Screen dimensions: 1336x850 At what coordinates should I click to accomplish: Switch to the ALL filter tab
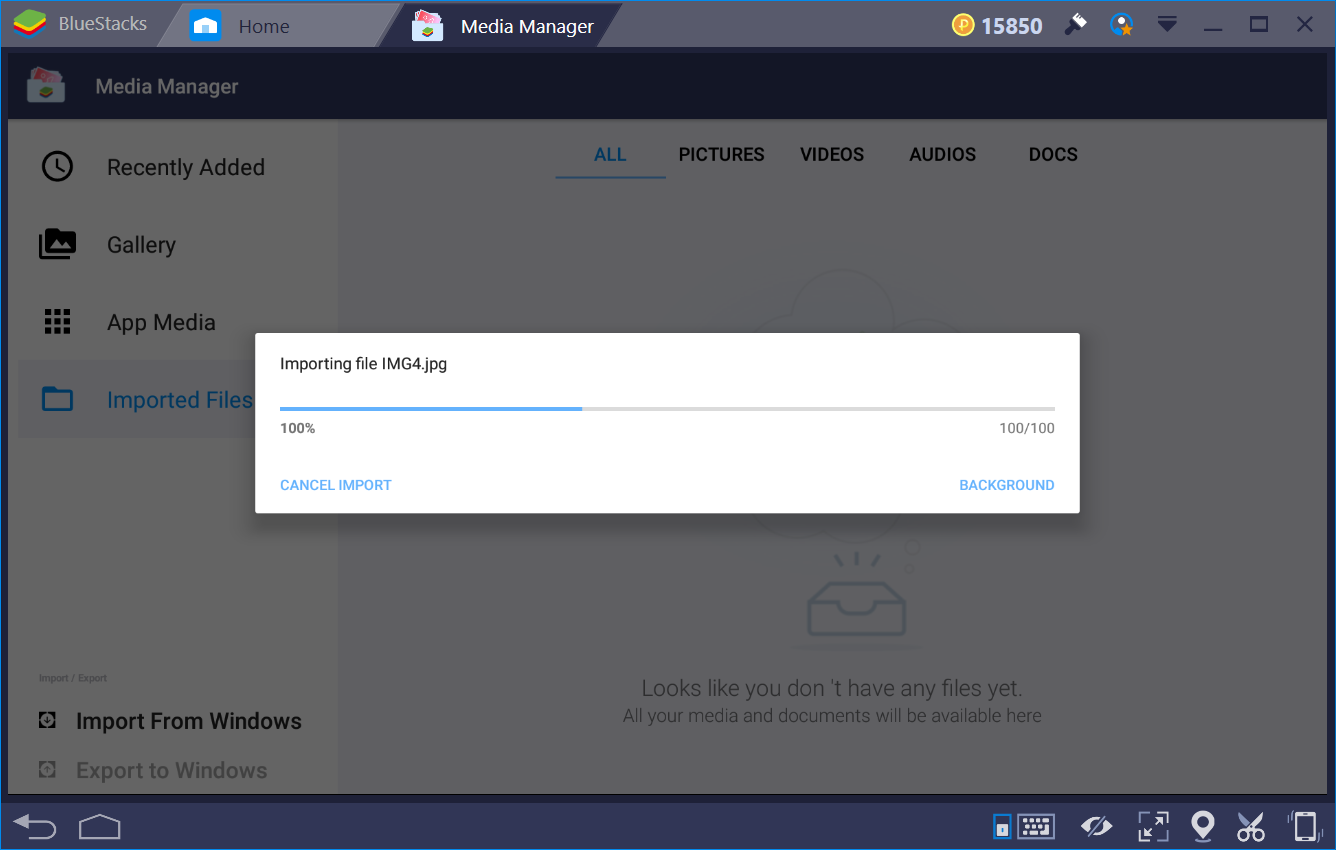pos(610,155)
